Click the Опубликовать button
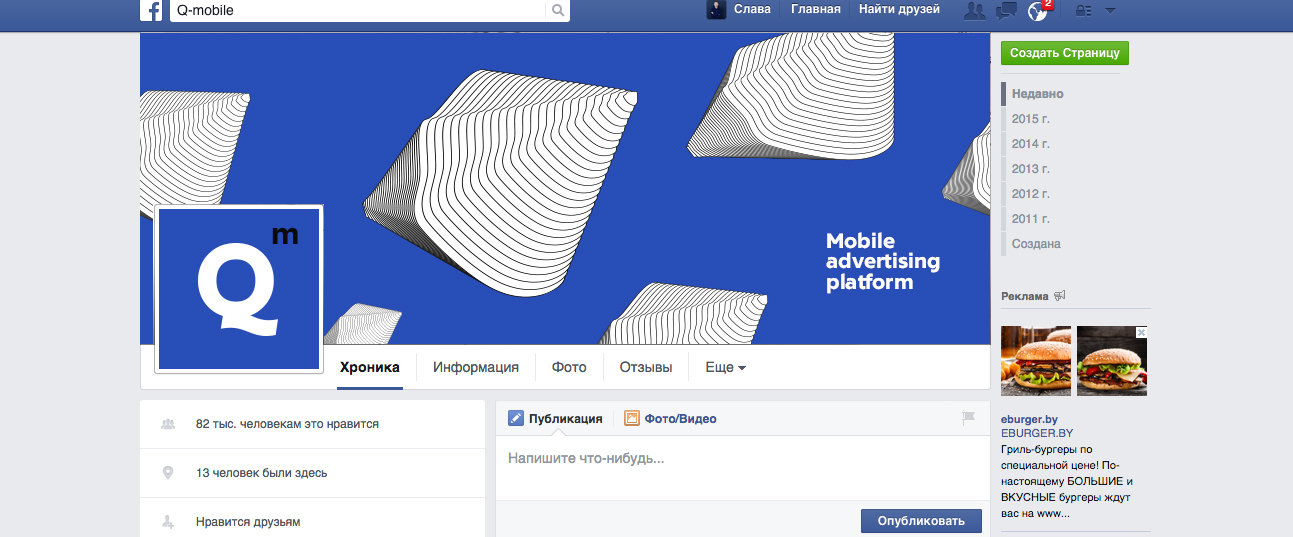This screenshot has width=1293, height=537. coord(921,521)
